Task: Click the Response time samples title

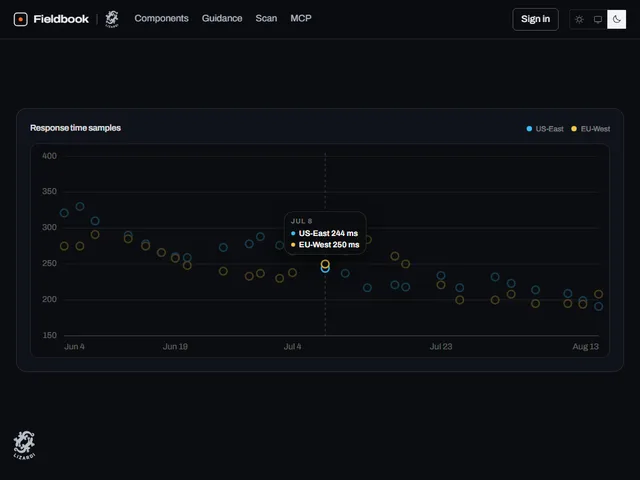Action: pos(76,128)
